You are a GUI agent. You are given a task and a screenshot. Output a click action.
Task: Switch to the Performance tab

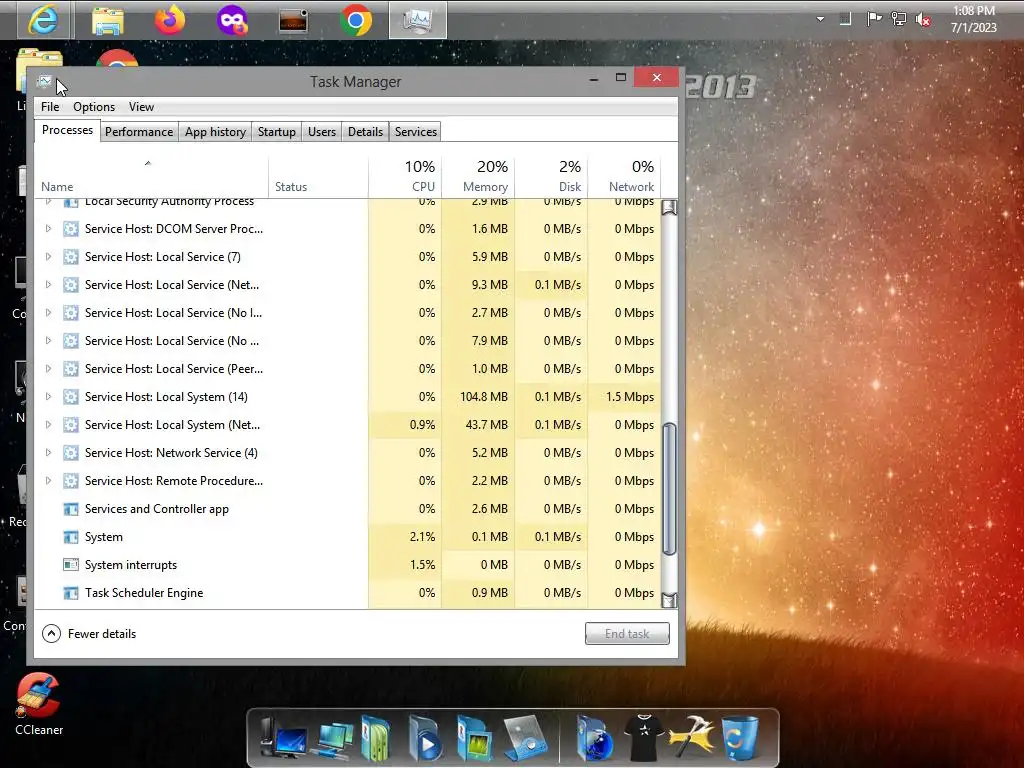point(139,132)
